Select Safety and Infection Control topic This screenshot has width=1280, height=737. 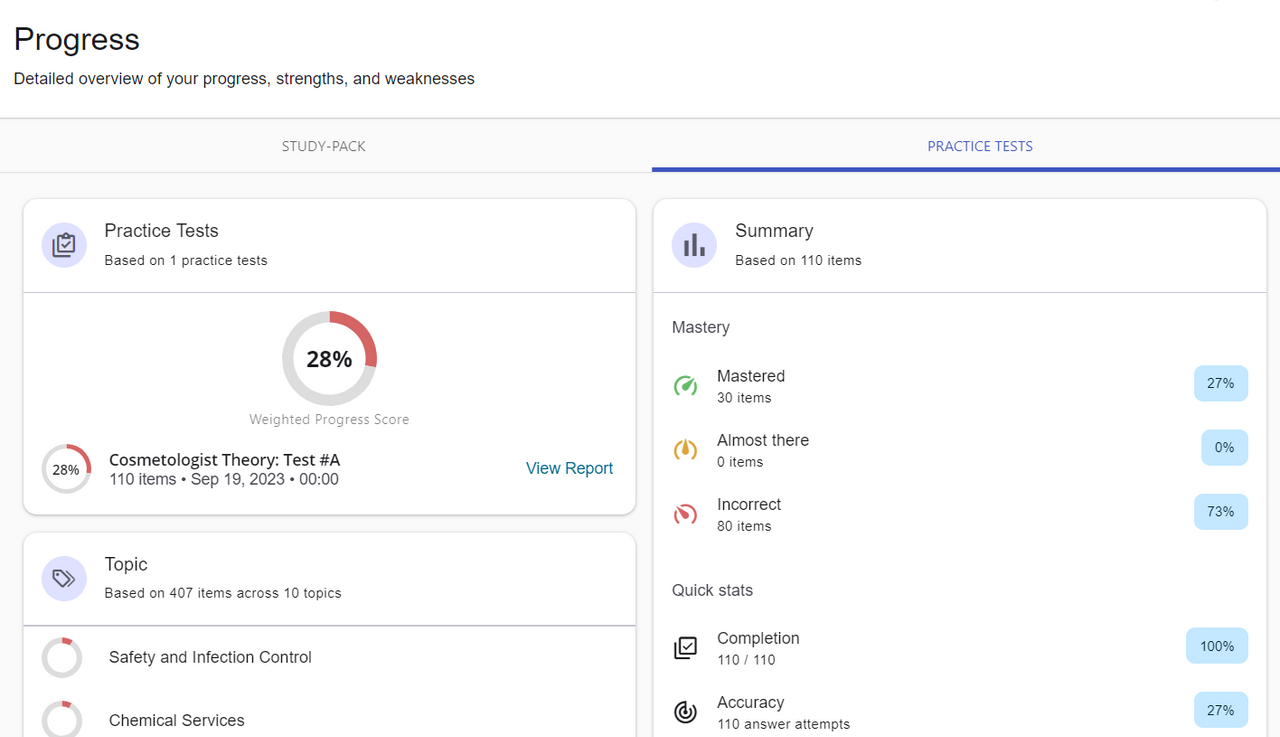(210, 657)
